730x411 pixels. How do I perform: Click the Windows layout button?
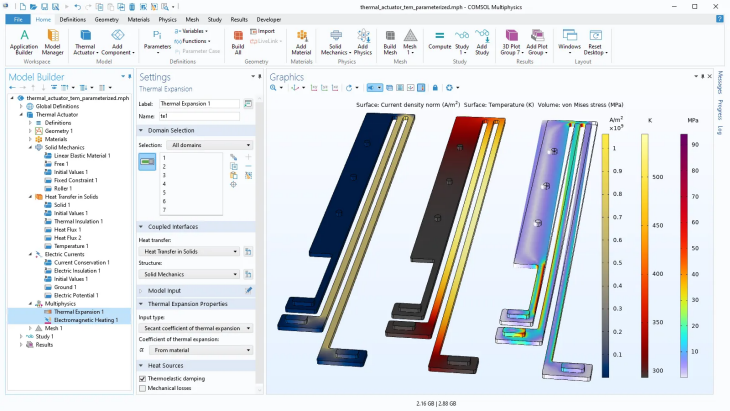(569, 42)
